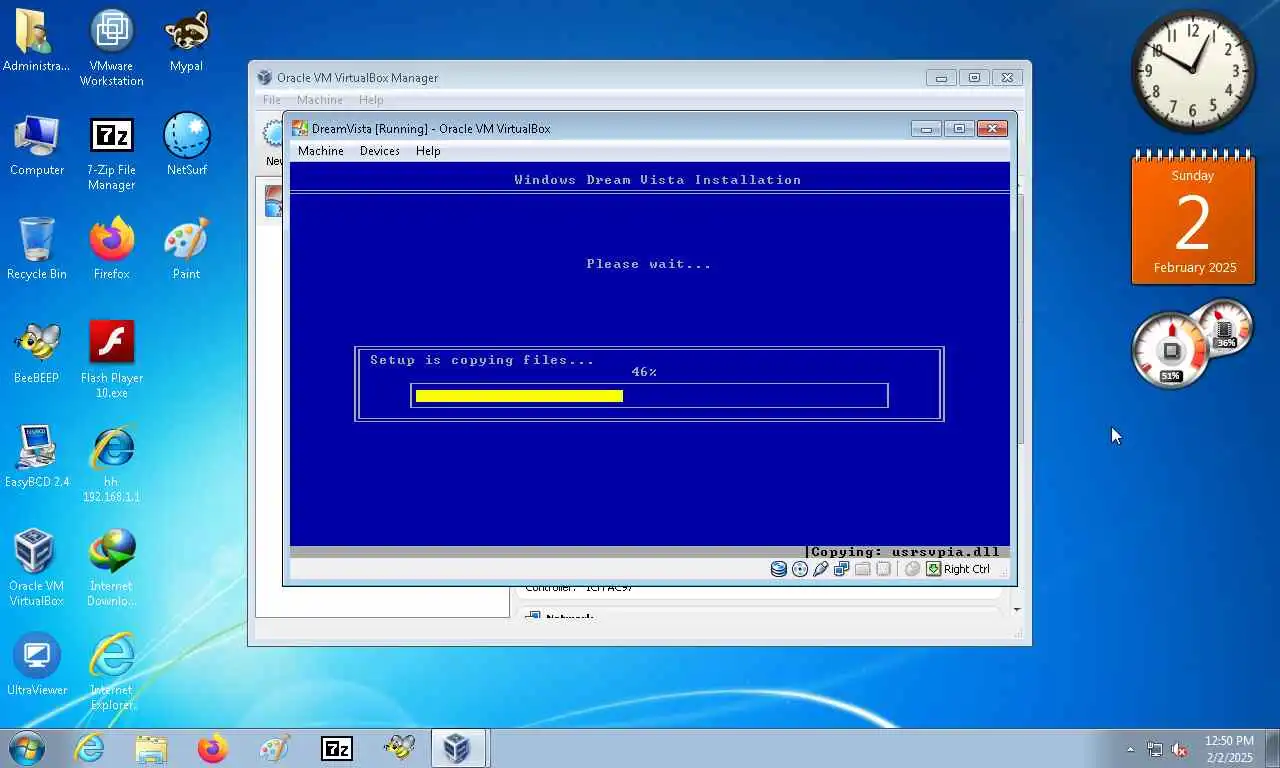This screenshot has height=768, width=1280.
Task: Close the DreamVista VirtualBox window
Action: 992,129
